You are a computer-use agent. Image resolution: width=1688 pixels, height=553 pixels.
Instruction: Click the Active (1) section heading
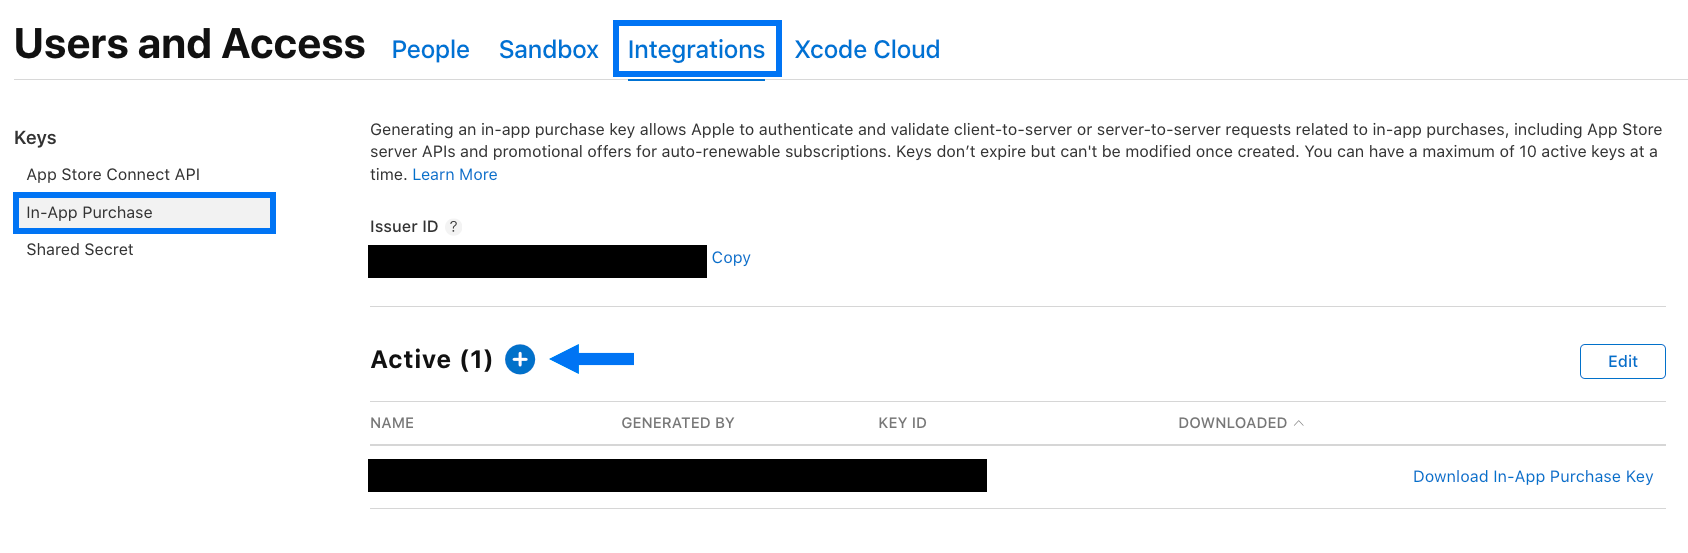tap(431, 359)
